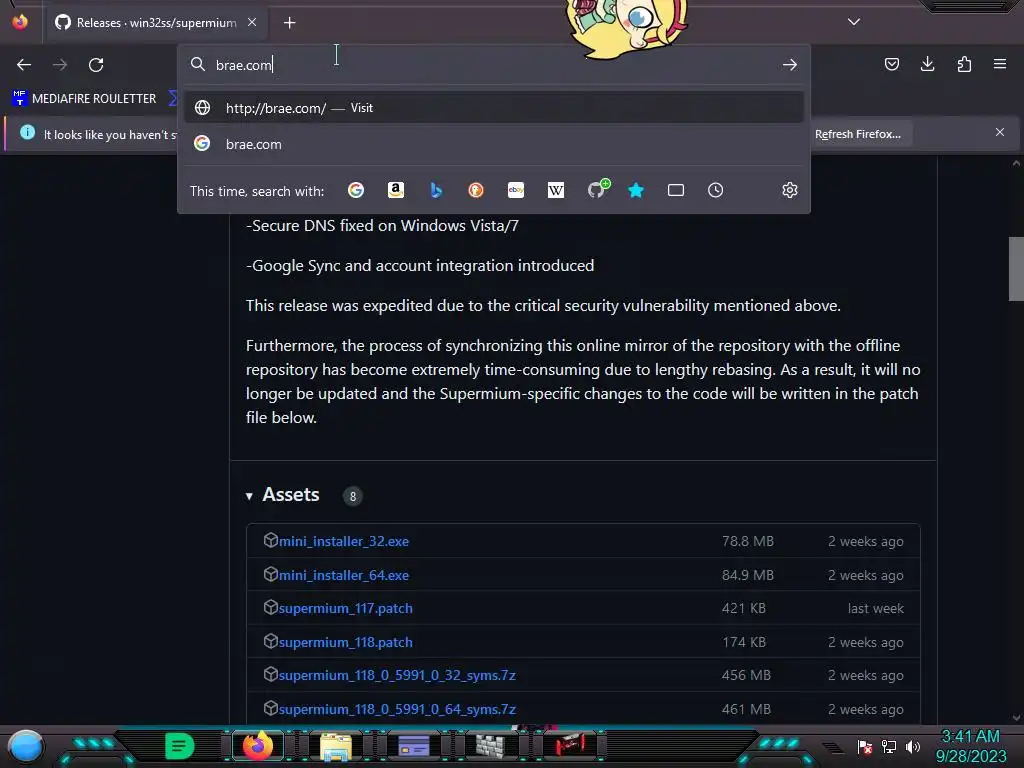Click Firefox taskbar icon
The image size is (1024, 768).
coord(257,746)
